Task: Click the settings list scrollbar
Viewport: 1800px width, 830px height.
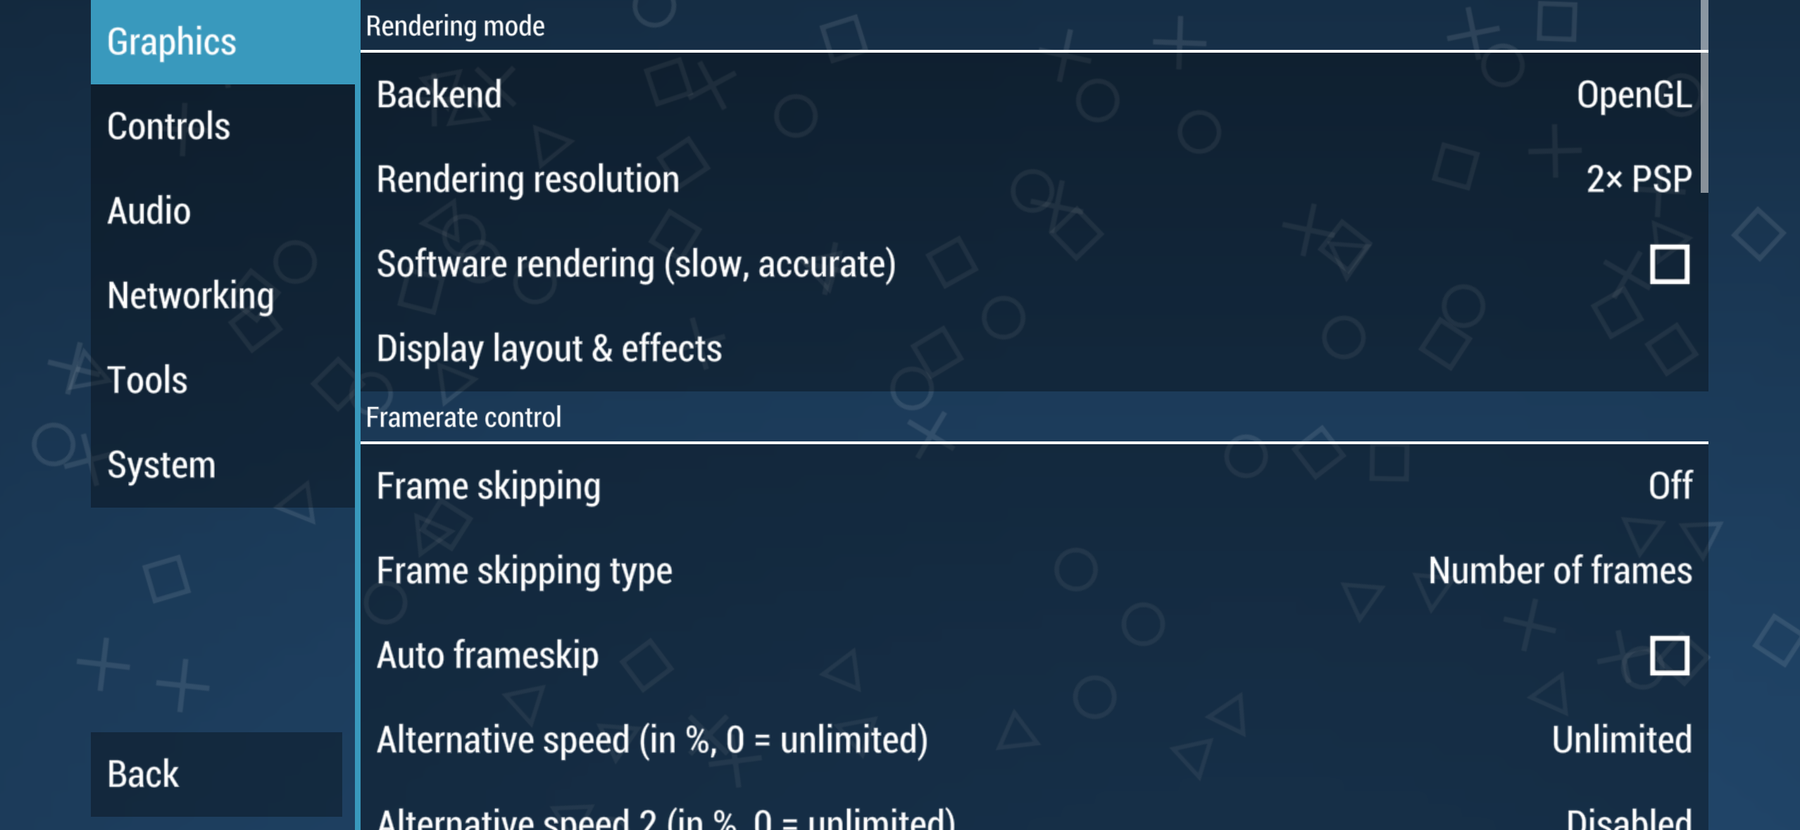Action: click(1704, 96)
